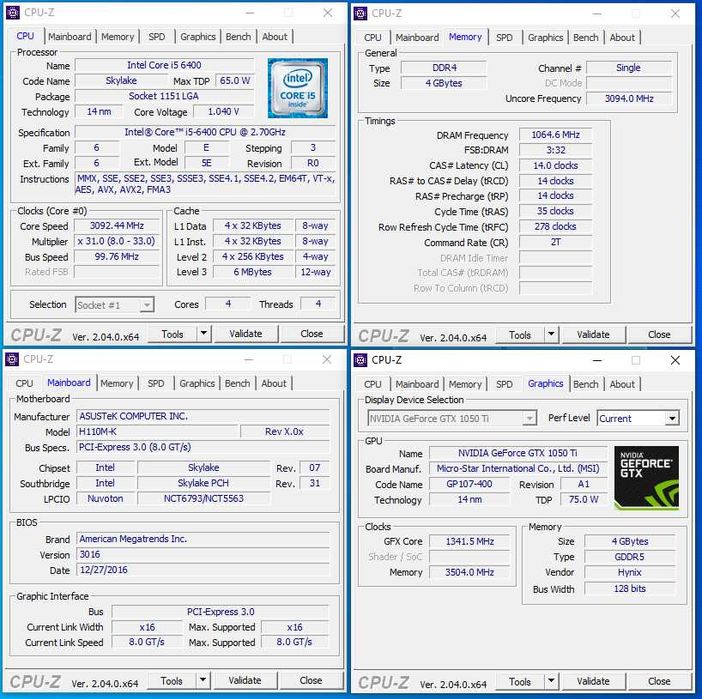The width and height of the screenshot is (702, 699).
Task: Open SPD tab in the CPU window
Action: 157,37
